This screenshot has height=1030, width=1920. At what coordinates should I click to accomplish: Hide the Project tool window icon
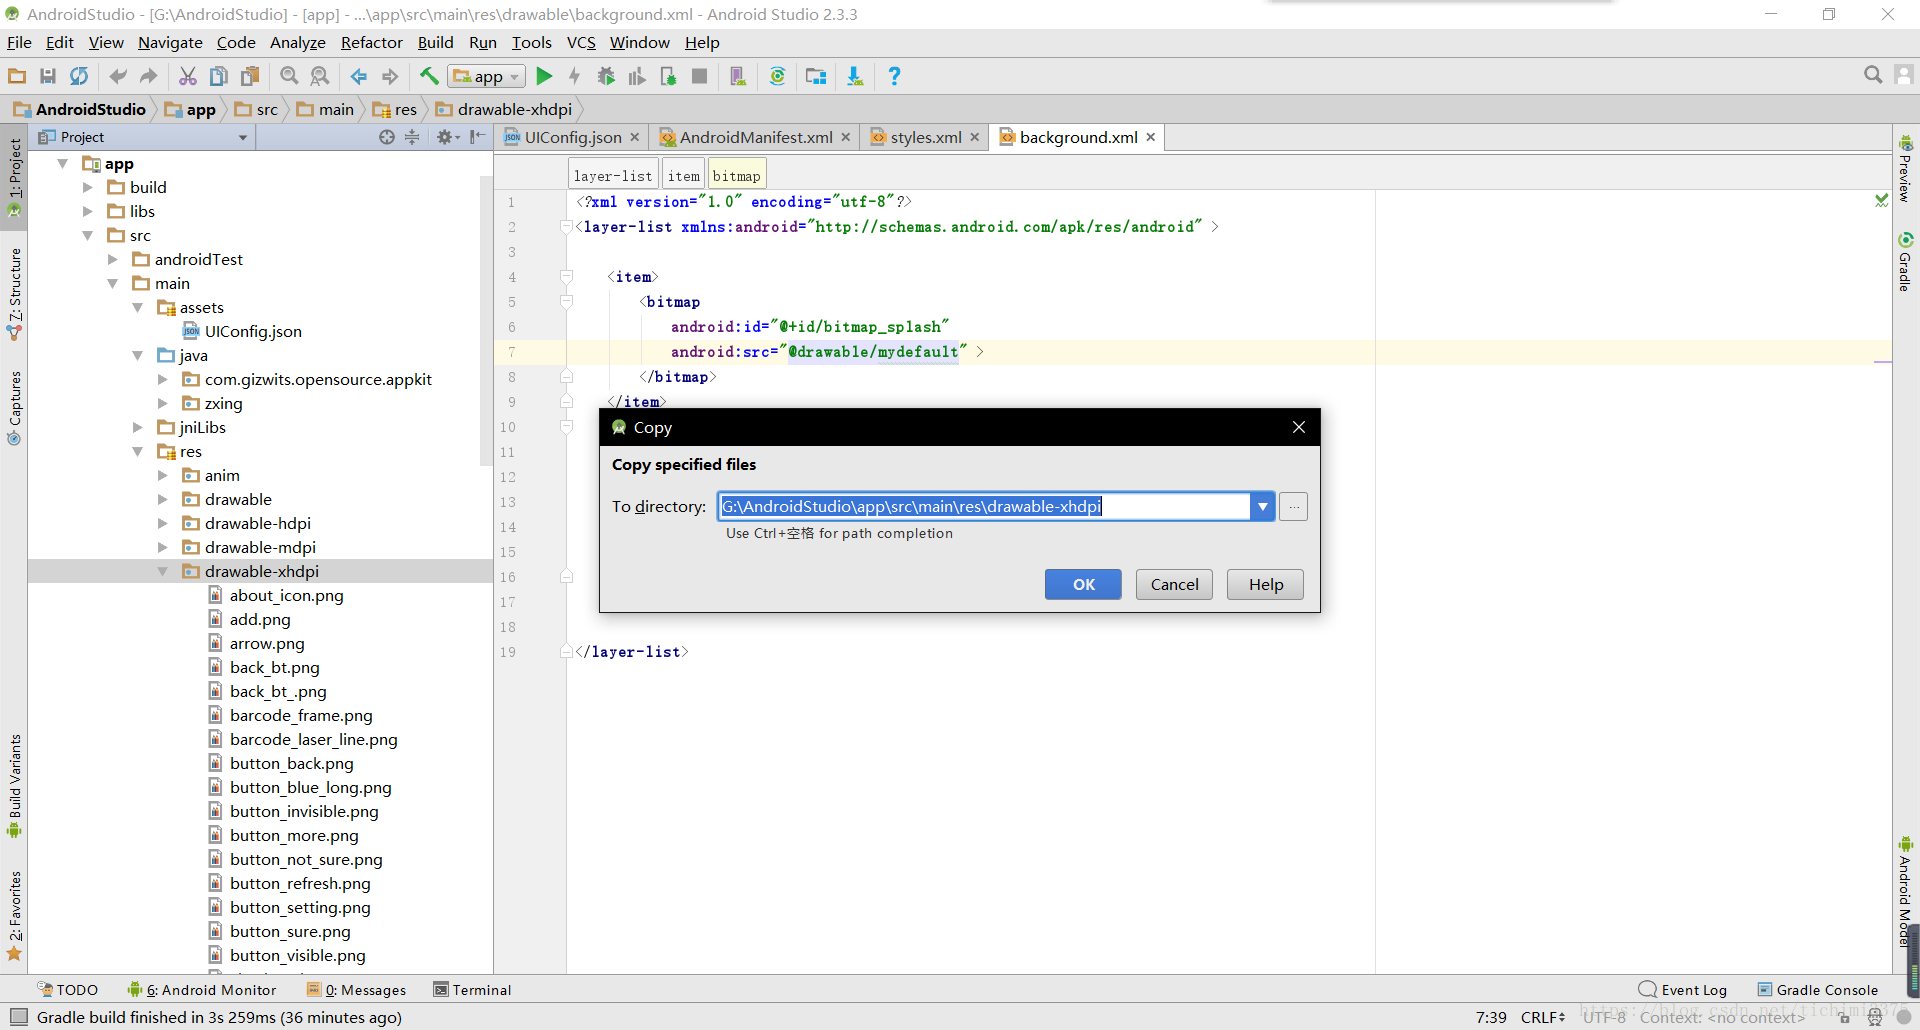tap(478, 137)
